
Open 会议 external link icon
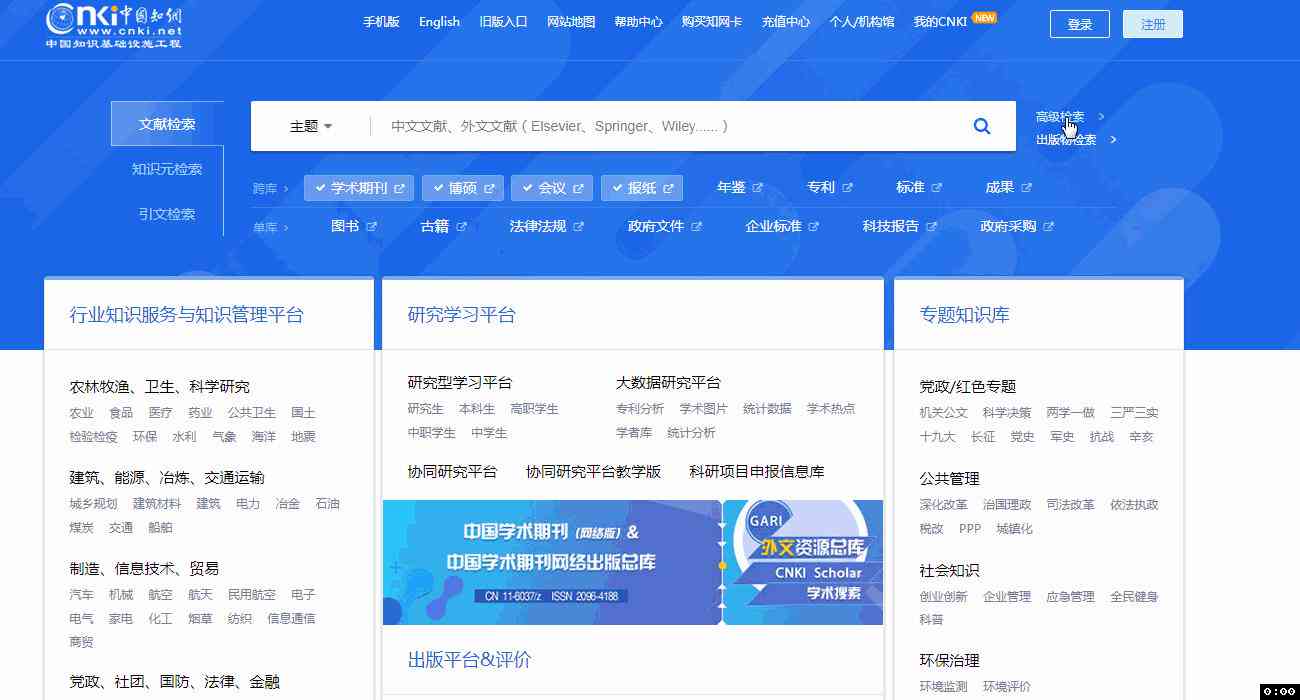[x=578, y=188]
